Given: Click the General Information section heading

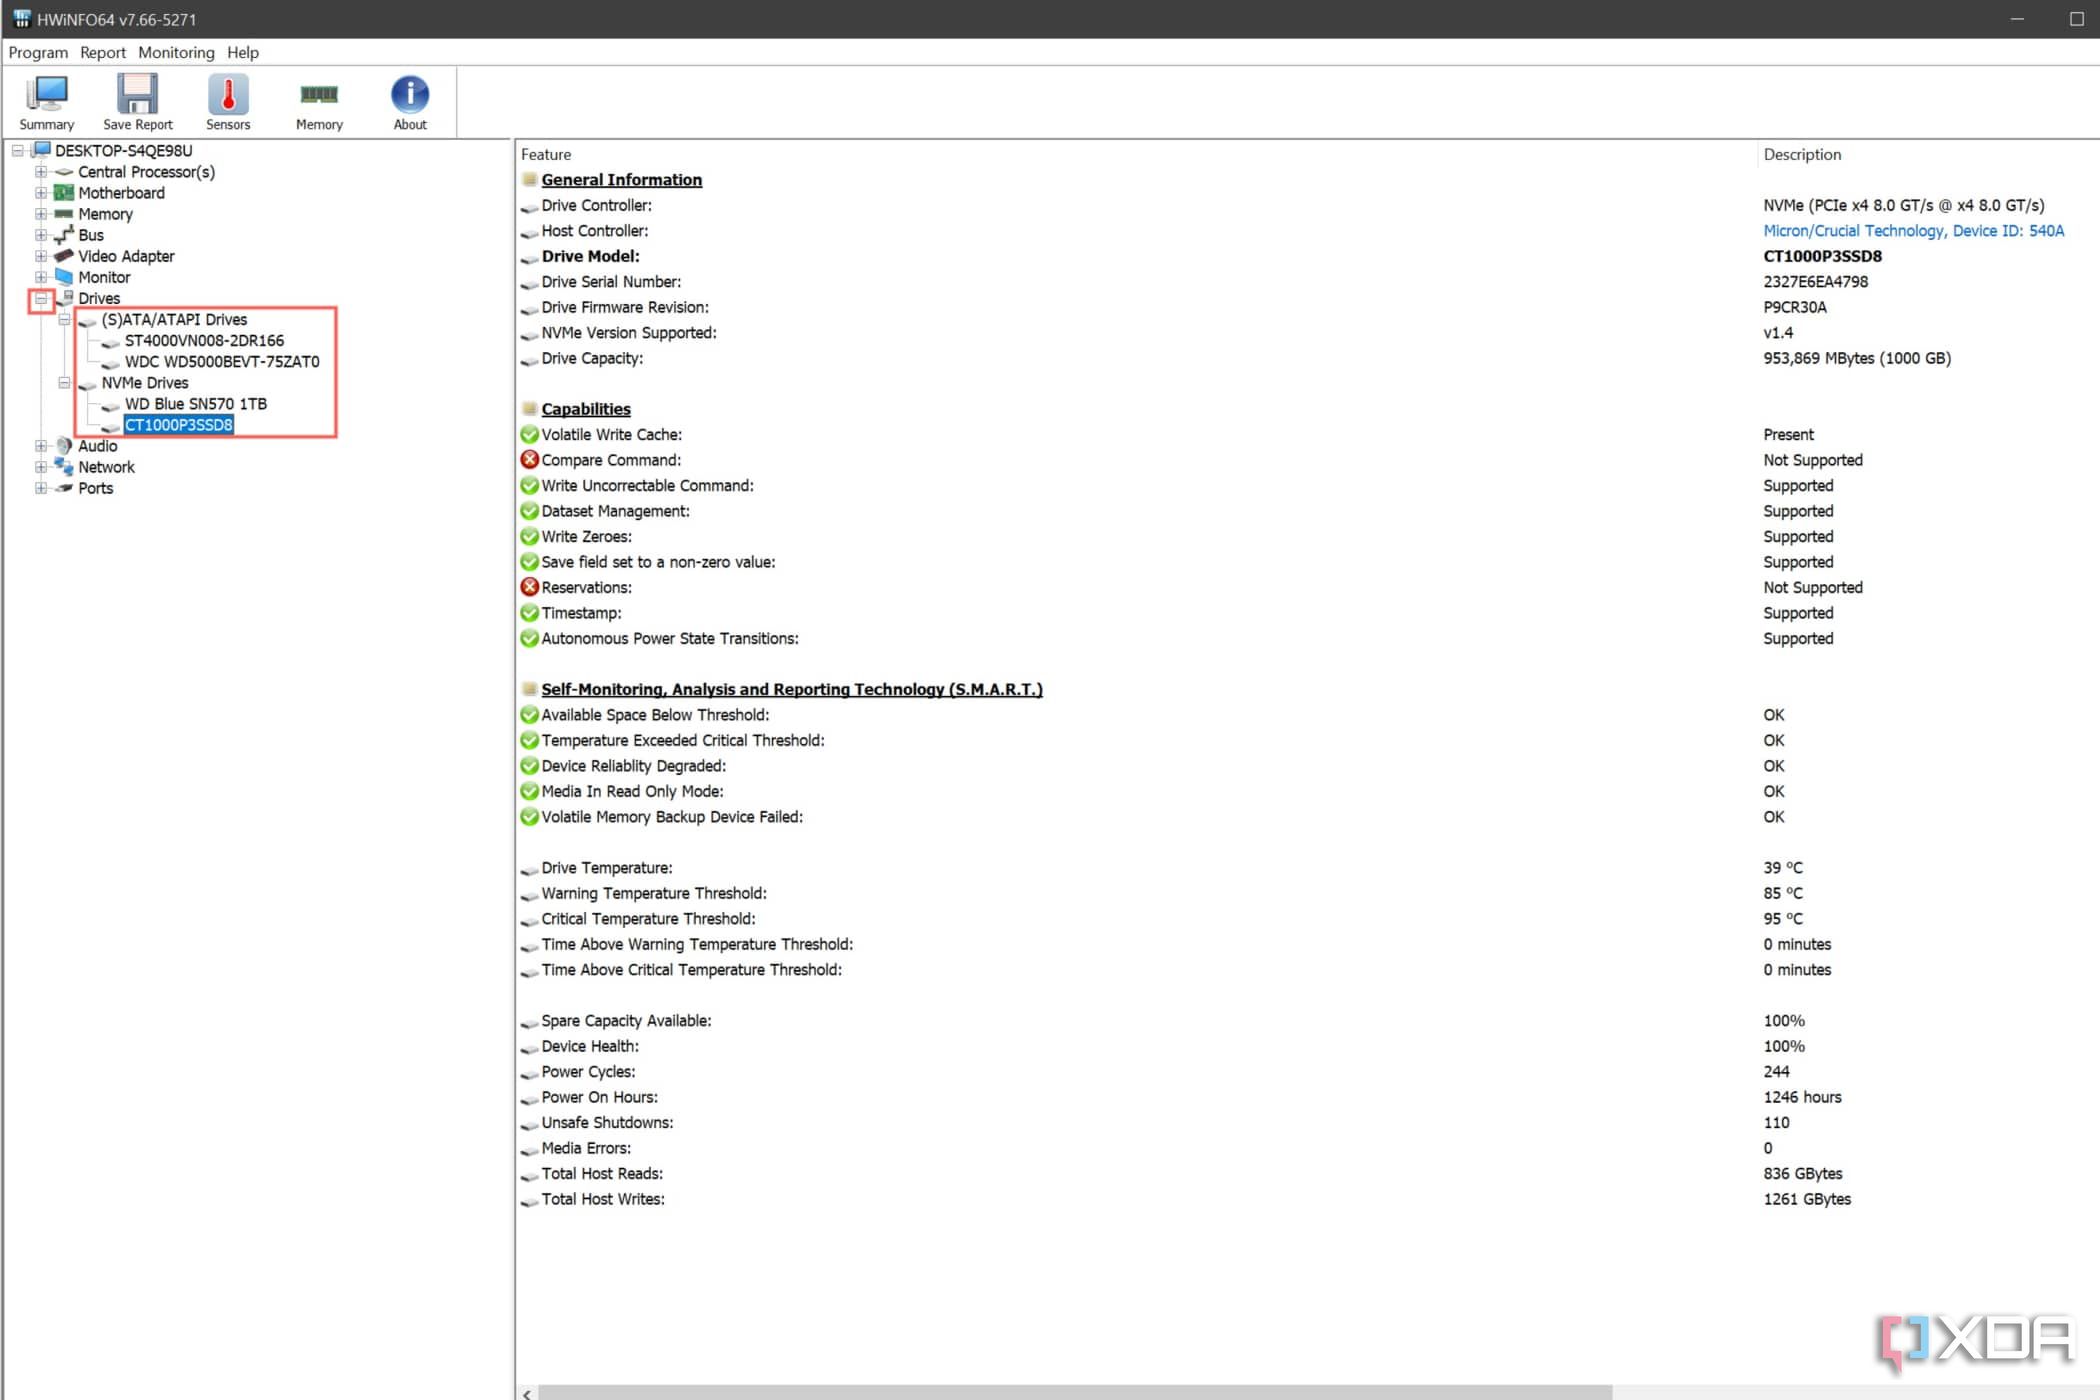Looking at the screenshot, I should [x=622, y=180].
